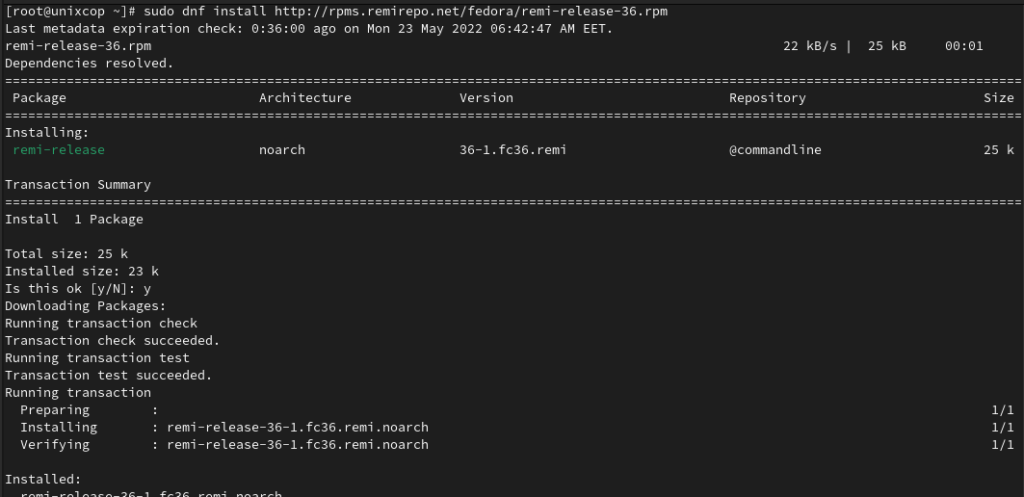
Task: Click the Verifying remi-release line
Action: click(224, 445)
